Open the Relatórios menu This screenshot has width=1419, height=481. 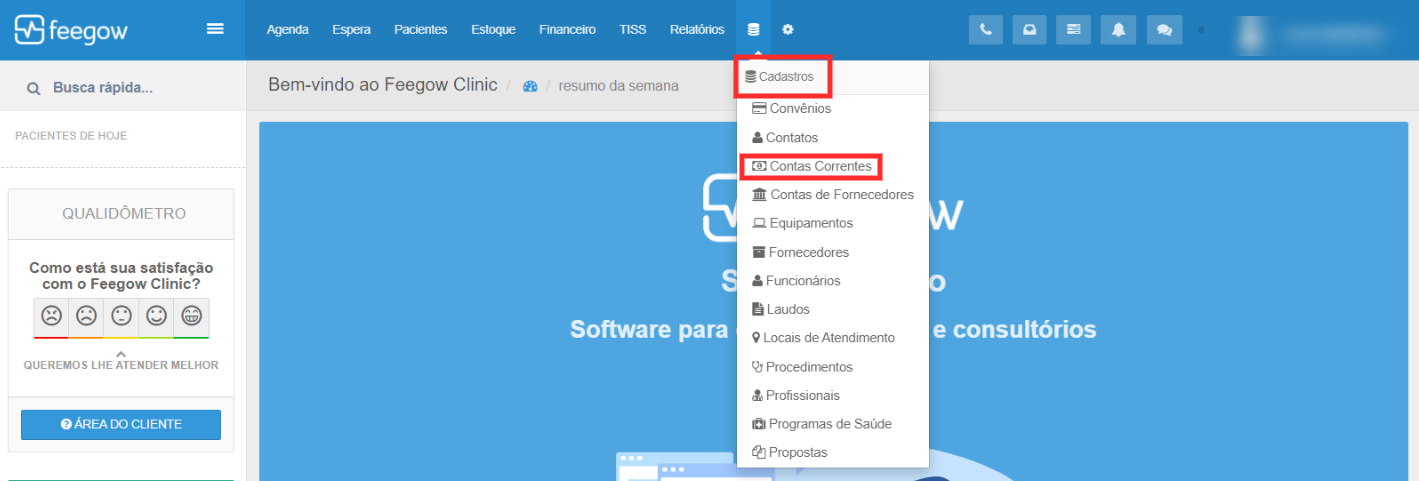click(697, 30)
